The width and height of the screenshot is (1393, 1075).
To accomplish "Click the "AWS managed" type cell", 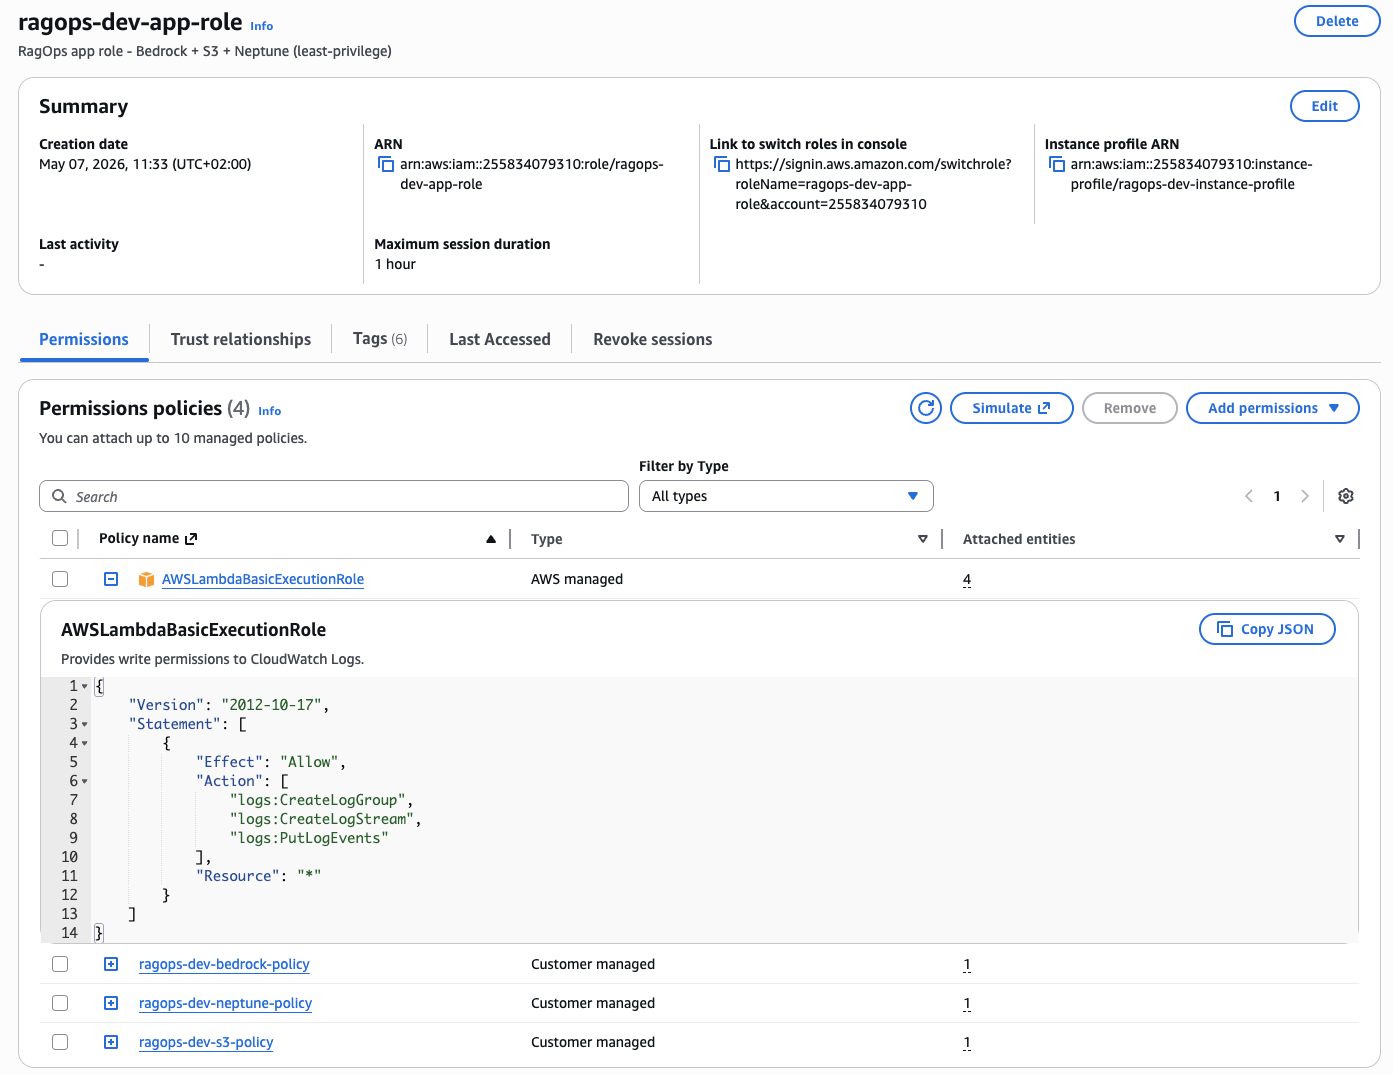I will pyautogui.click(x=577, y=579).
